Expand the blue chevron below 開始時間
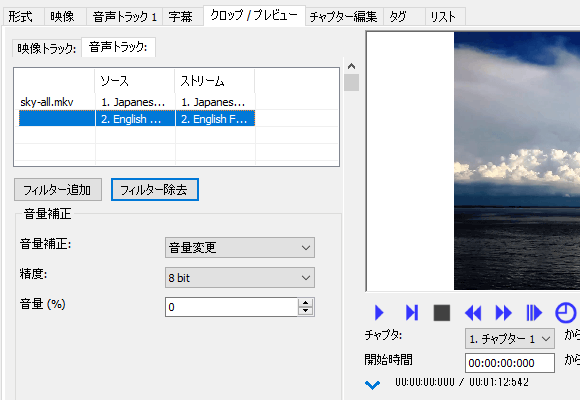This screenshot has width=580, height=400. click(372, 385)
